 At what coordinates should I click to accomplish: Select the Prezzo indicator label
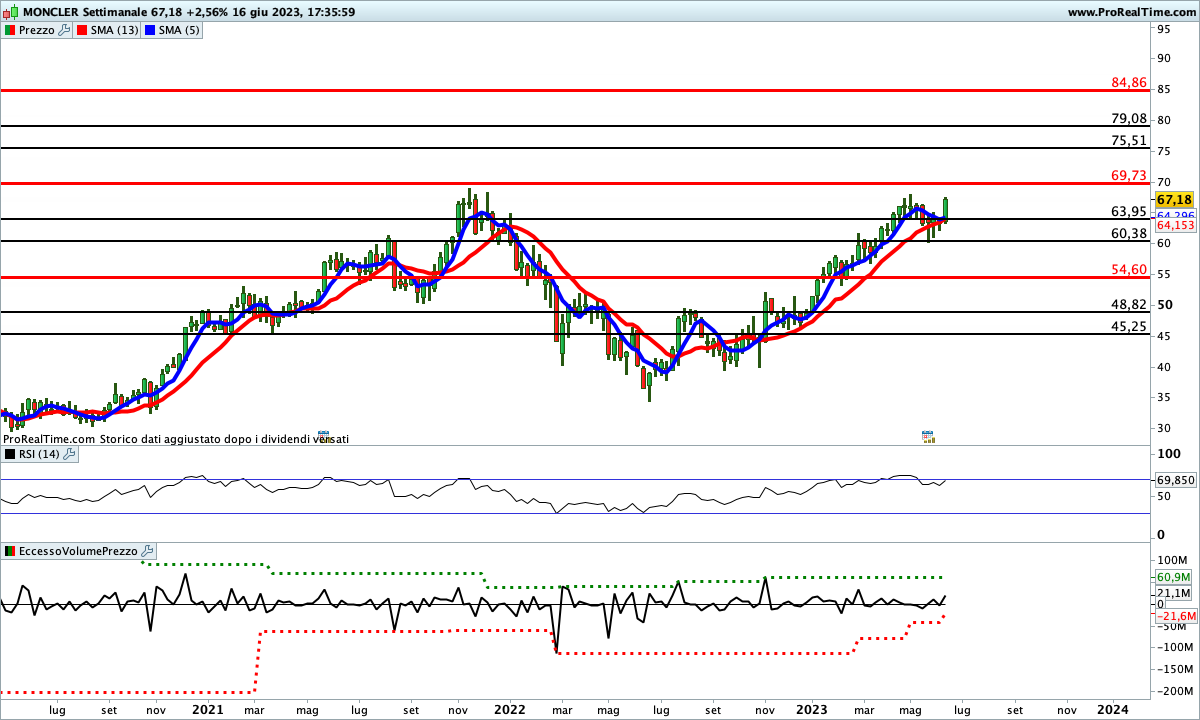coord(36,31)
